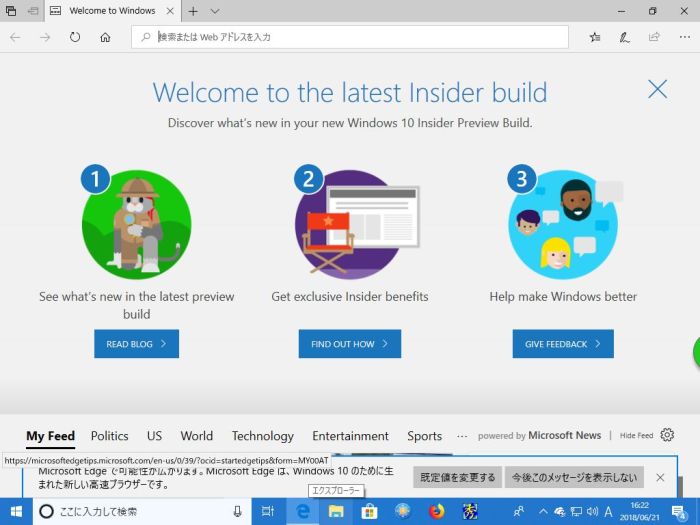Open File Explorer from the taskbar
The height and width of the screenshot is (525, 700).
click(336, 511)
